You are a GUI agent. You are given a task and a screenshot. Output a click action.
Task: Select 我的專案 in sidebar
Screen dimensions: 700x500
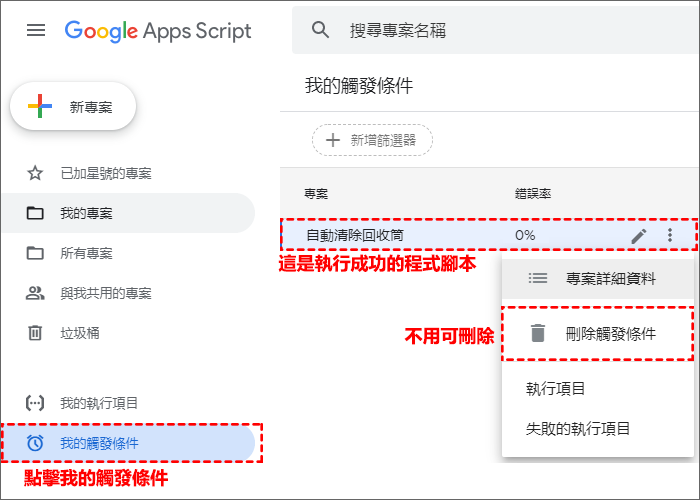click(86, 213)
